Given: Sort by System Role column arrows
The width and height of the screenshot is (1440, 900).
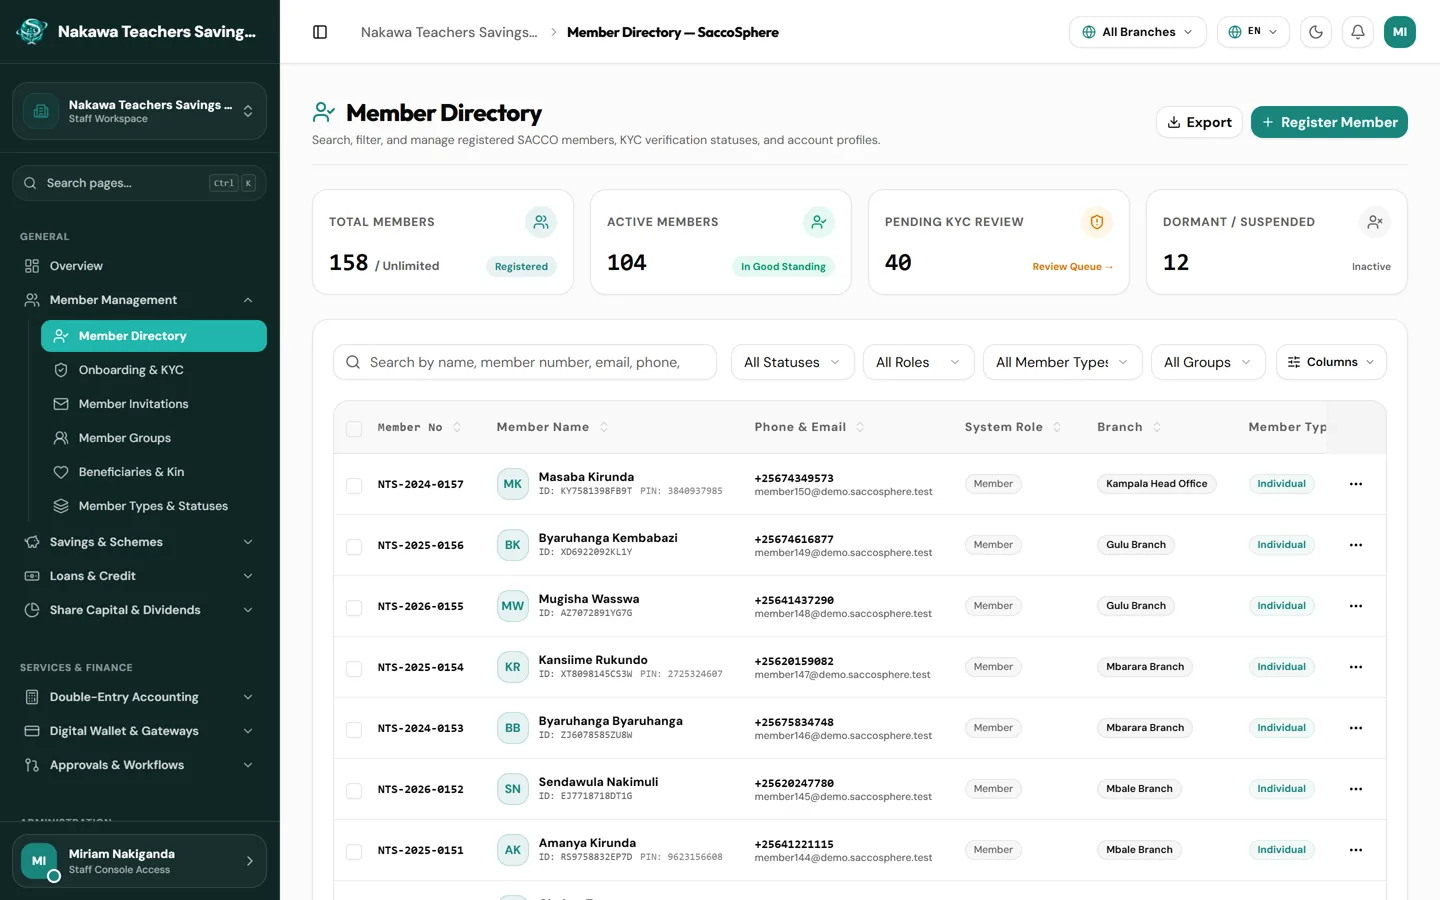Looking at the screenshot, I should click(x=1057, y=427).
